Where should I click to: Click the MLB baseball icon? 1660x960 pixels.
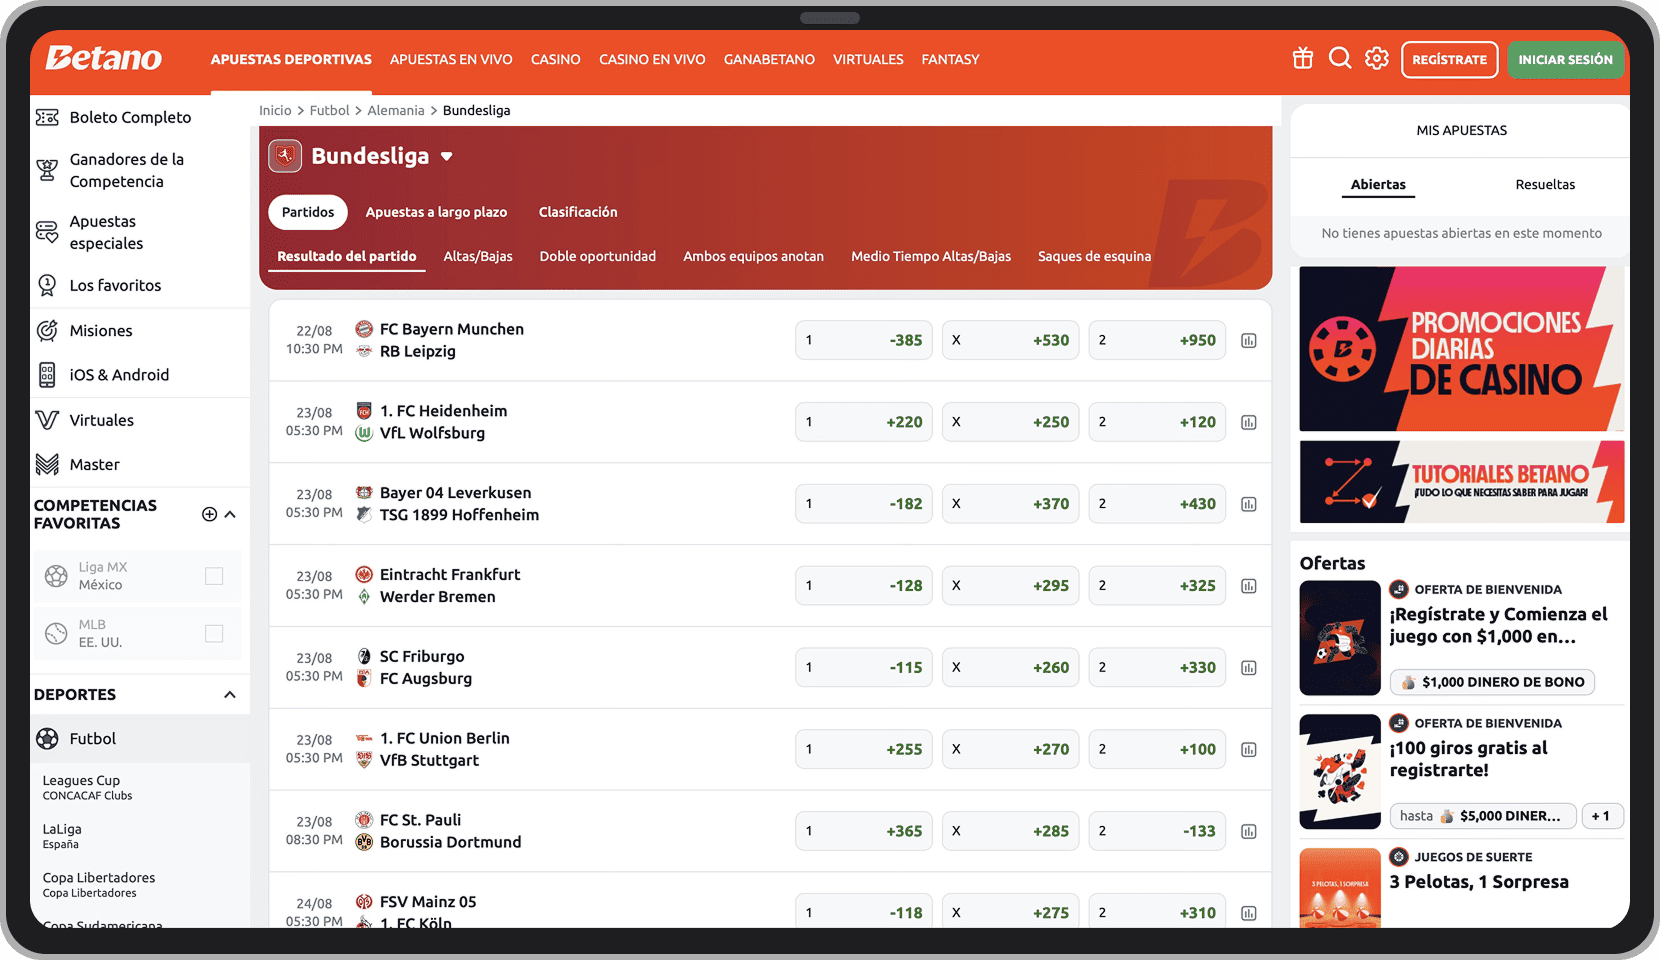(x=57, y=633)
